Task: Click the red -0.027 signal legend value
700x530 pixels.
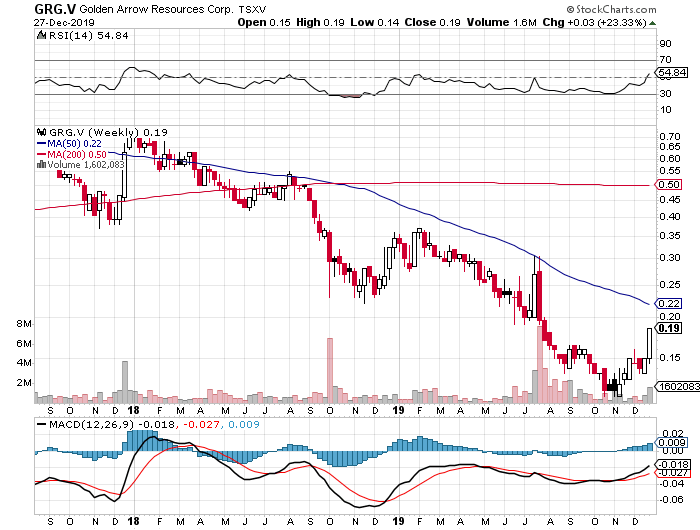Action: click(201, 424)
